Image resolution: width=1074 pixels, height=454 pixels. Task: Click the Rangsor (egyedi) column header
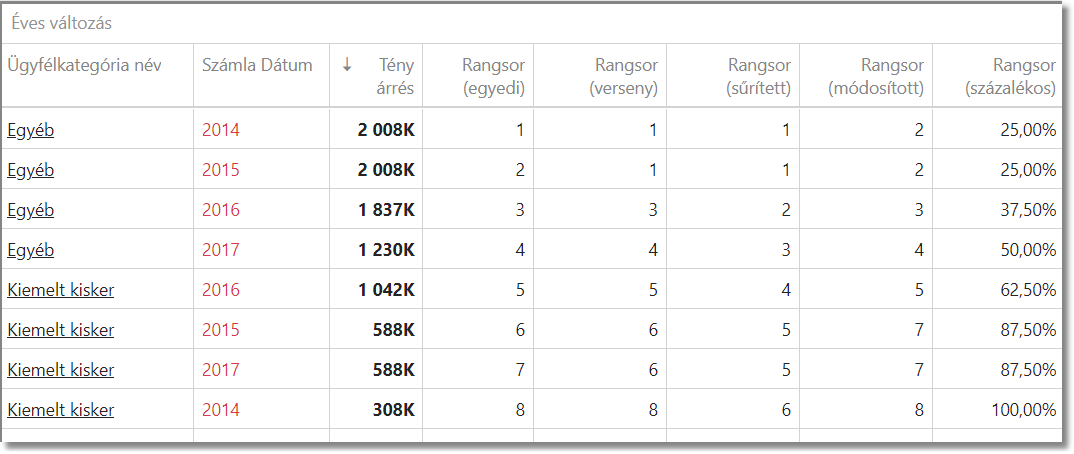pos(493,77)
